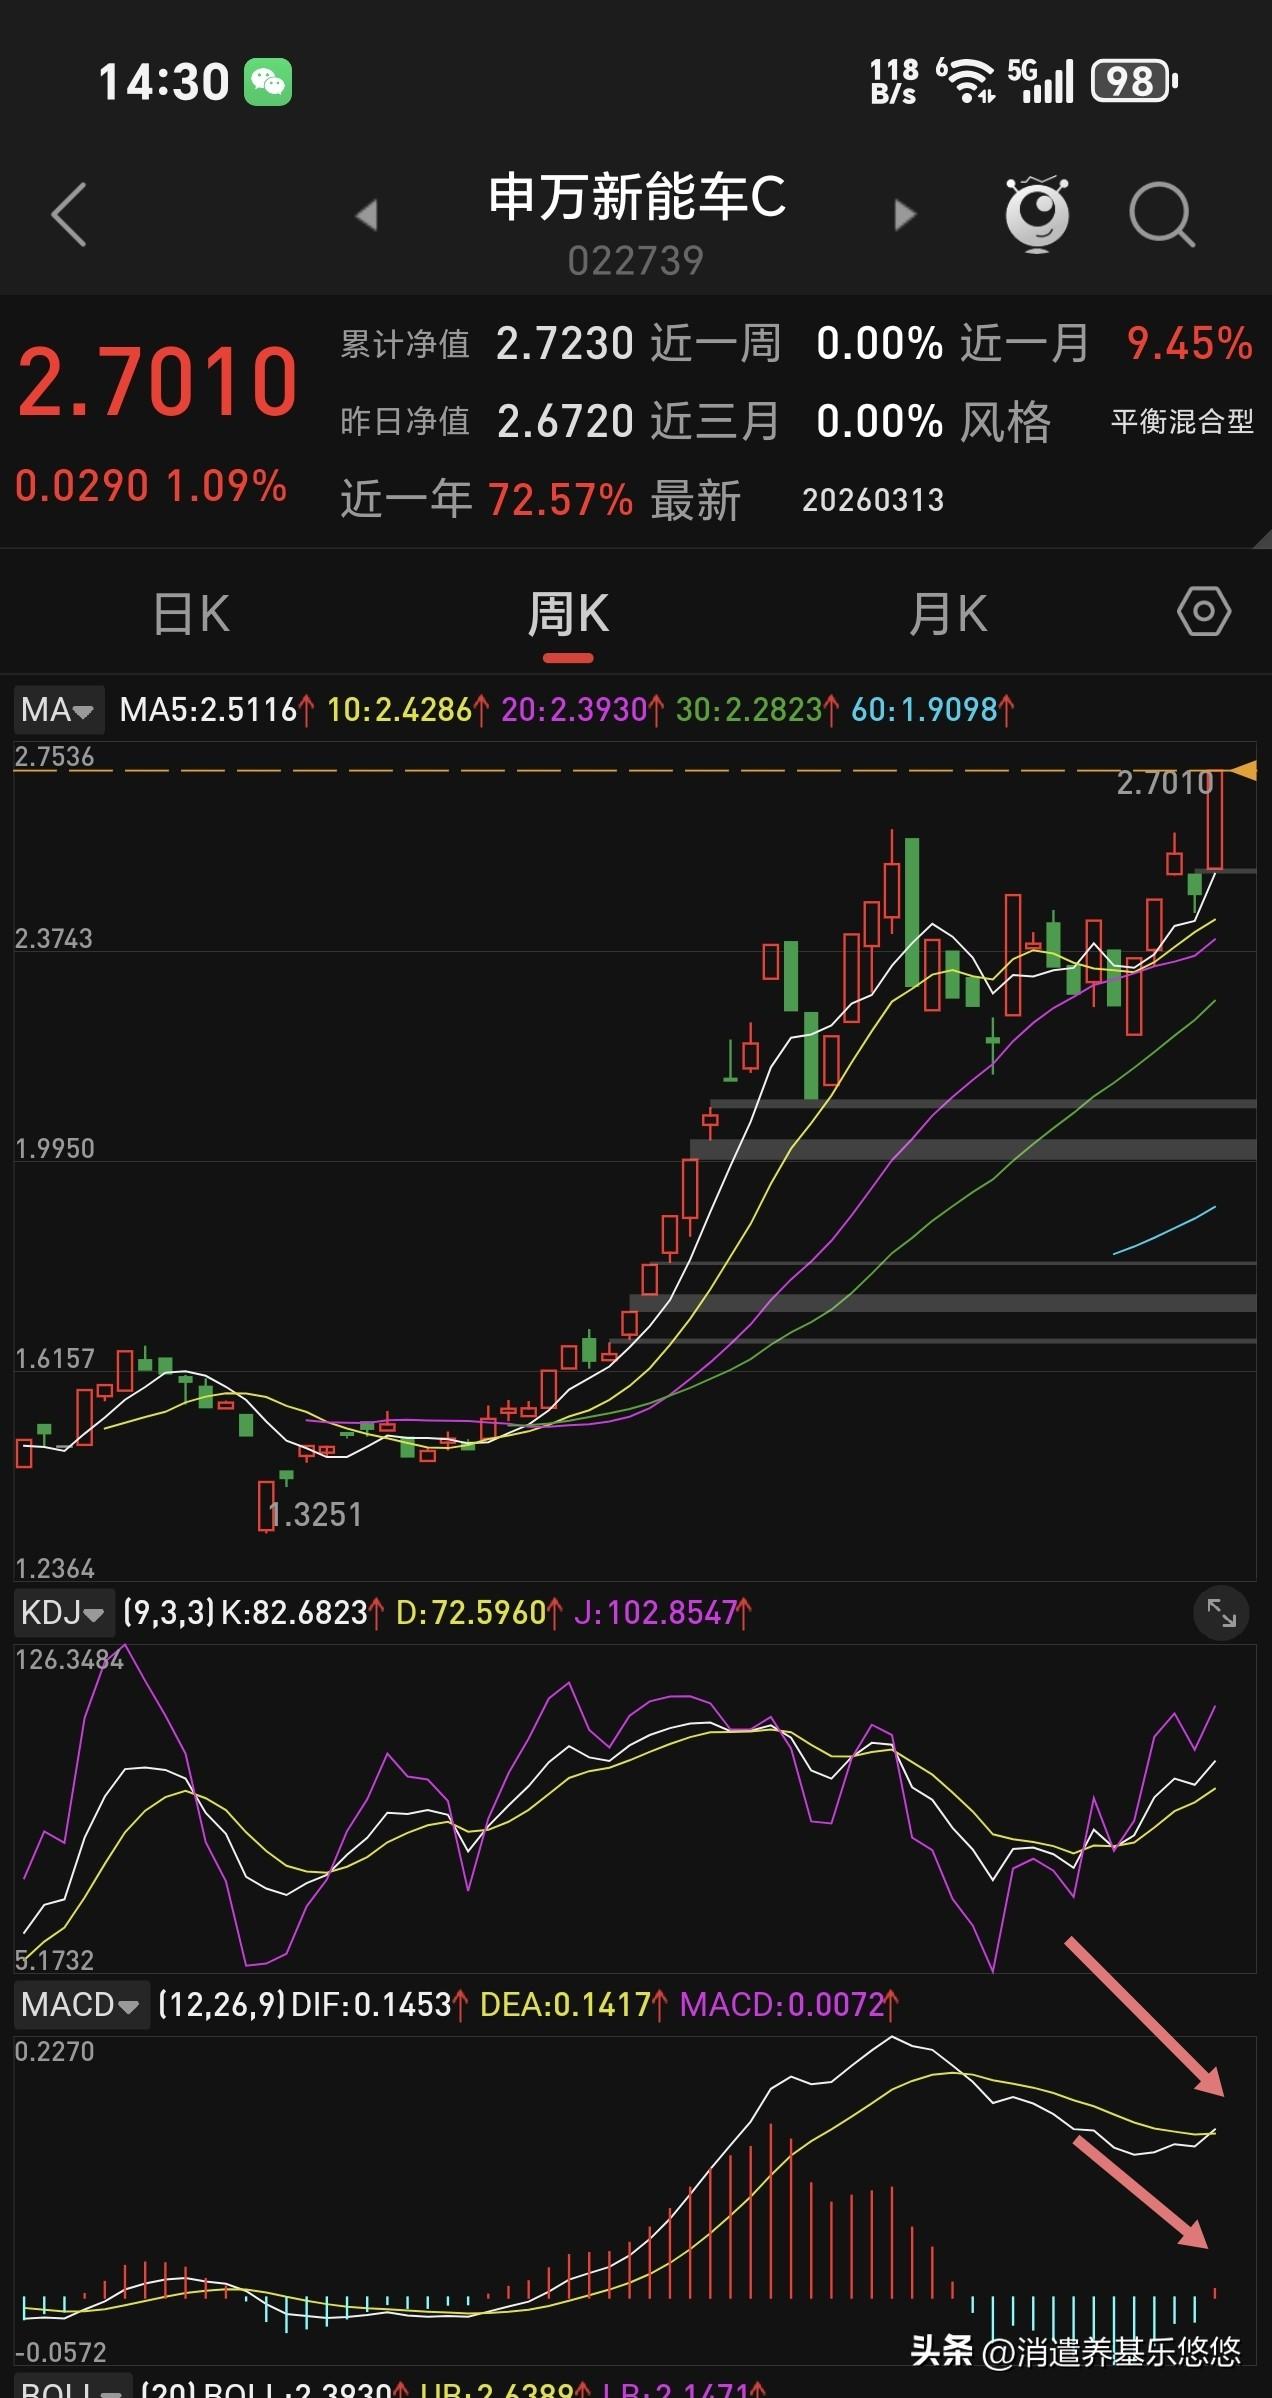The width and height of the screenshot is (1272, 2398).
Task: Tap the corner triangle to expand the fund info panel
Action: (1262, 538)
